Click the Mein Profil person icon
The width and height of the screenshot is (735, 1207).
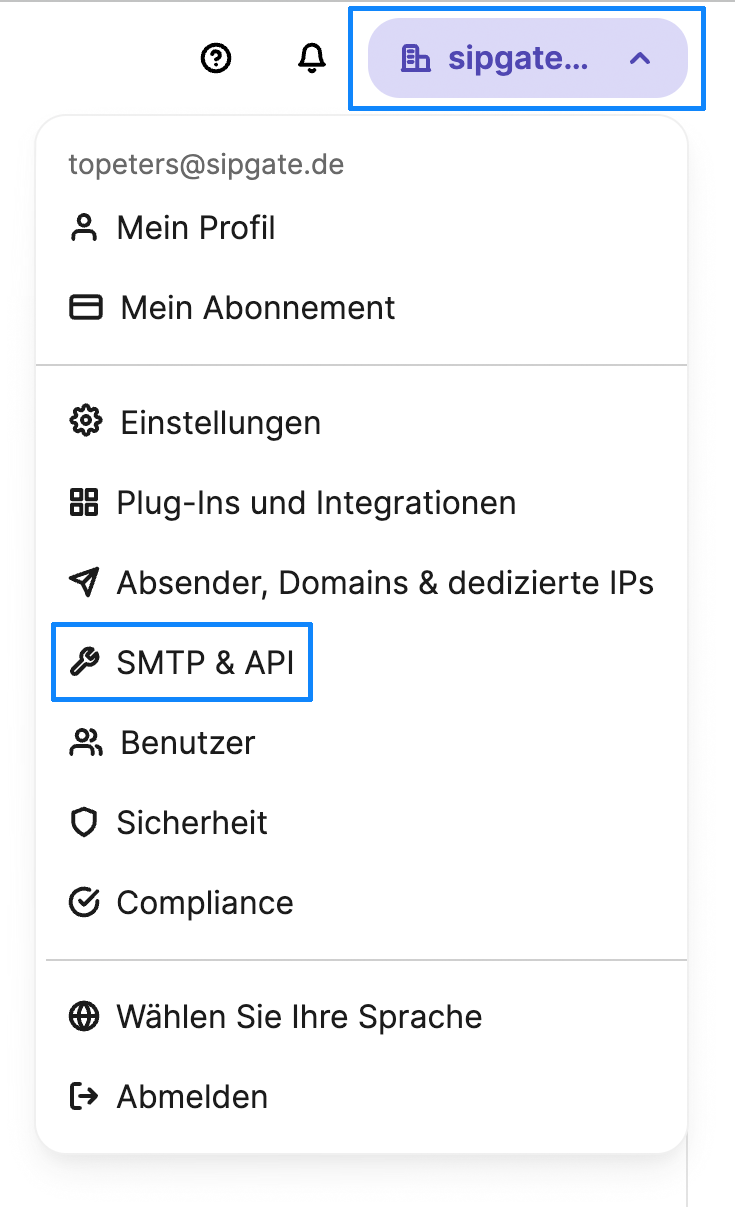pyautogui.click(x=87, y=227)
